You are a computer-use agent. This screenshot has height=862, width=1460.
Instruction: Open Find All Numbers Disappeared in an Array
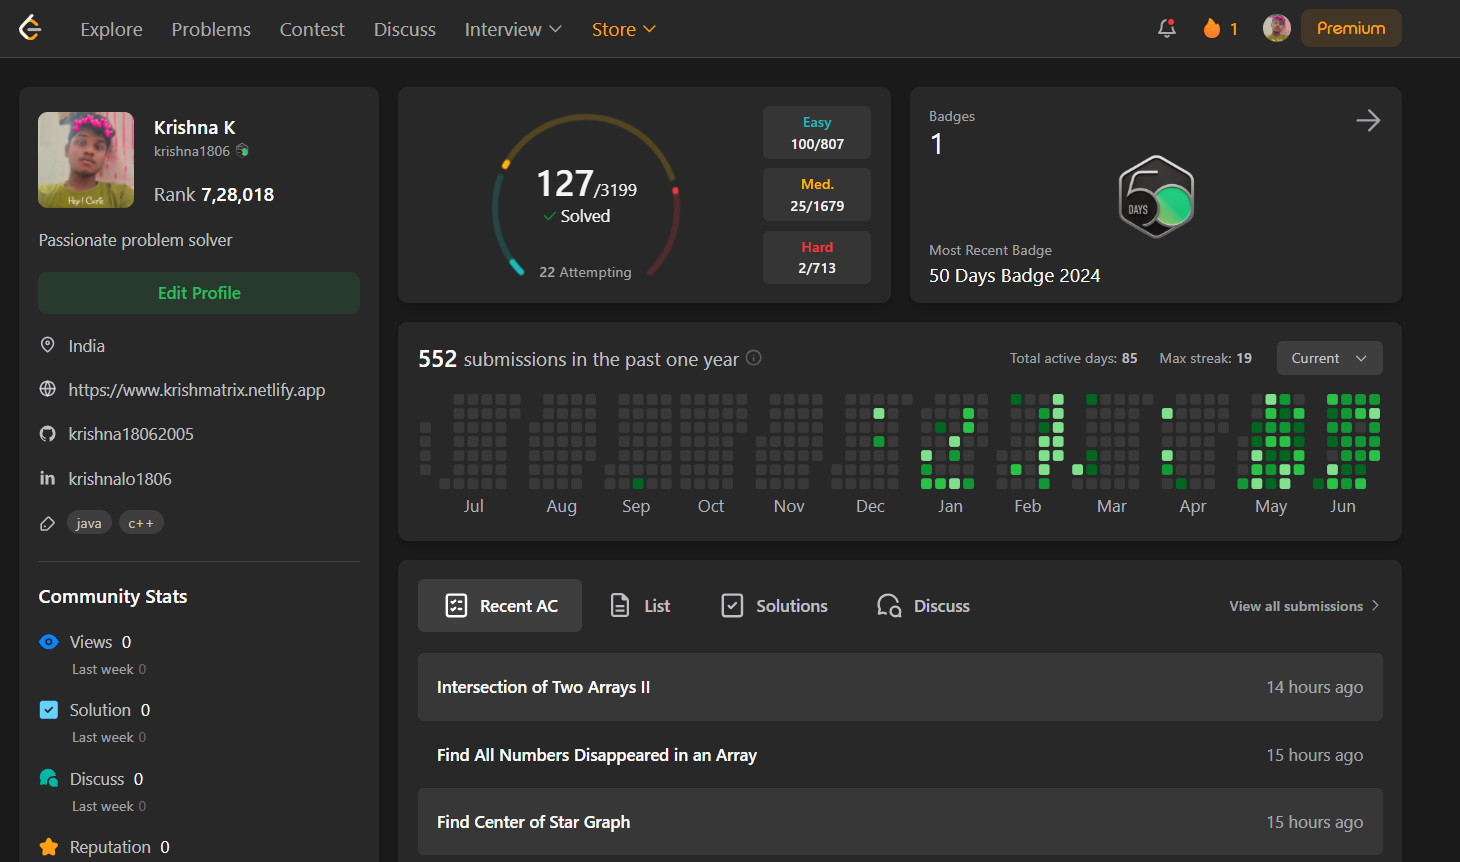900,755
